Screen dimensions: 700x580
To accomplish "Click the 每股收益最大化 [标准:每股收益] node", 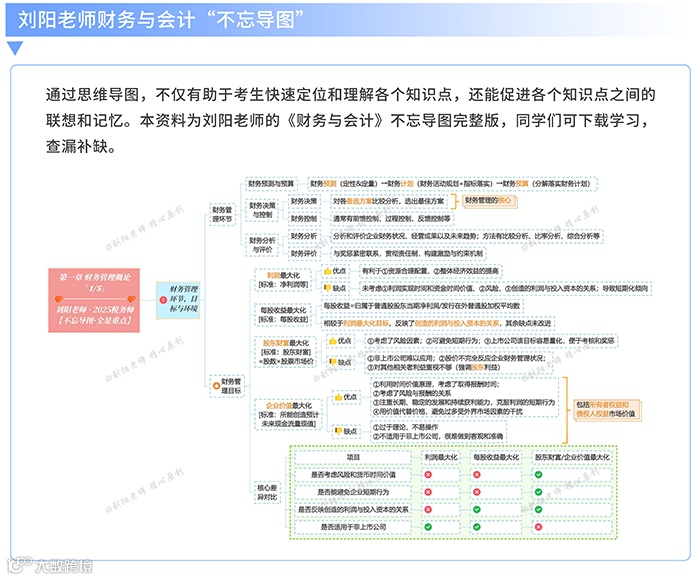I will [x=283, y=315].
